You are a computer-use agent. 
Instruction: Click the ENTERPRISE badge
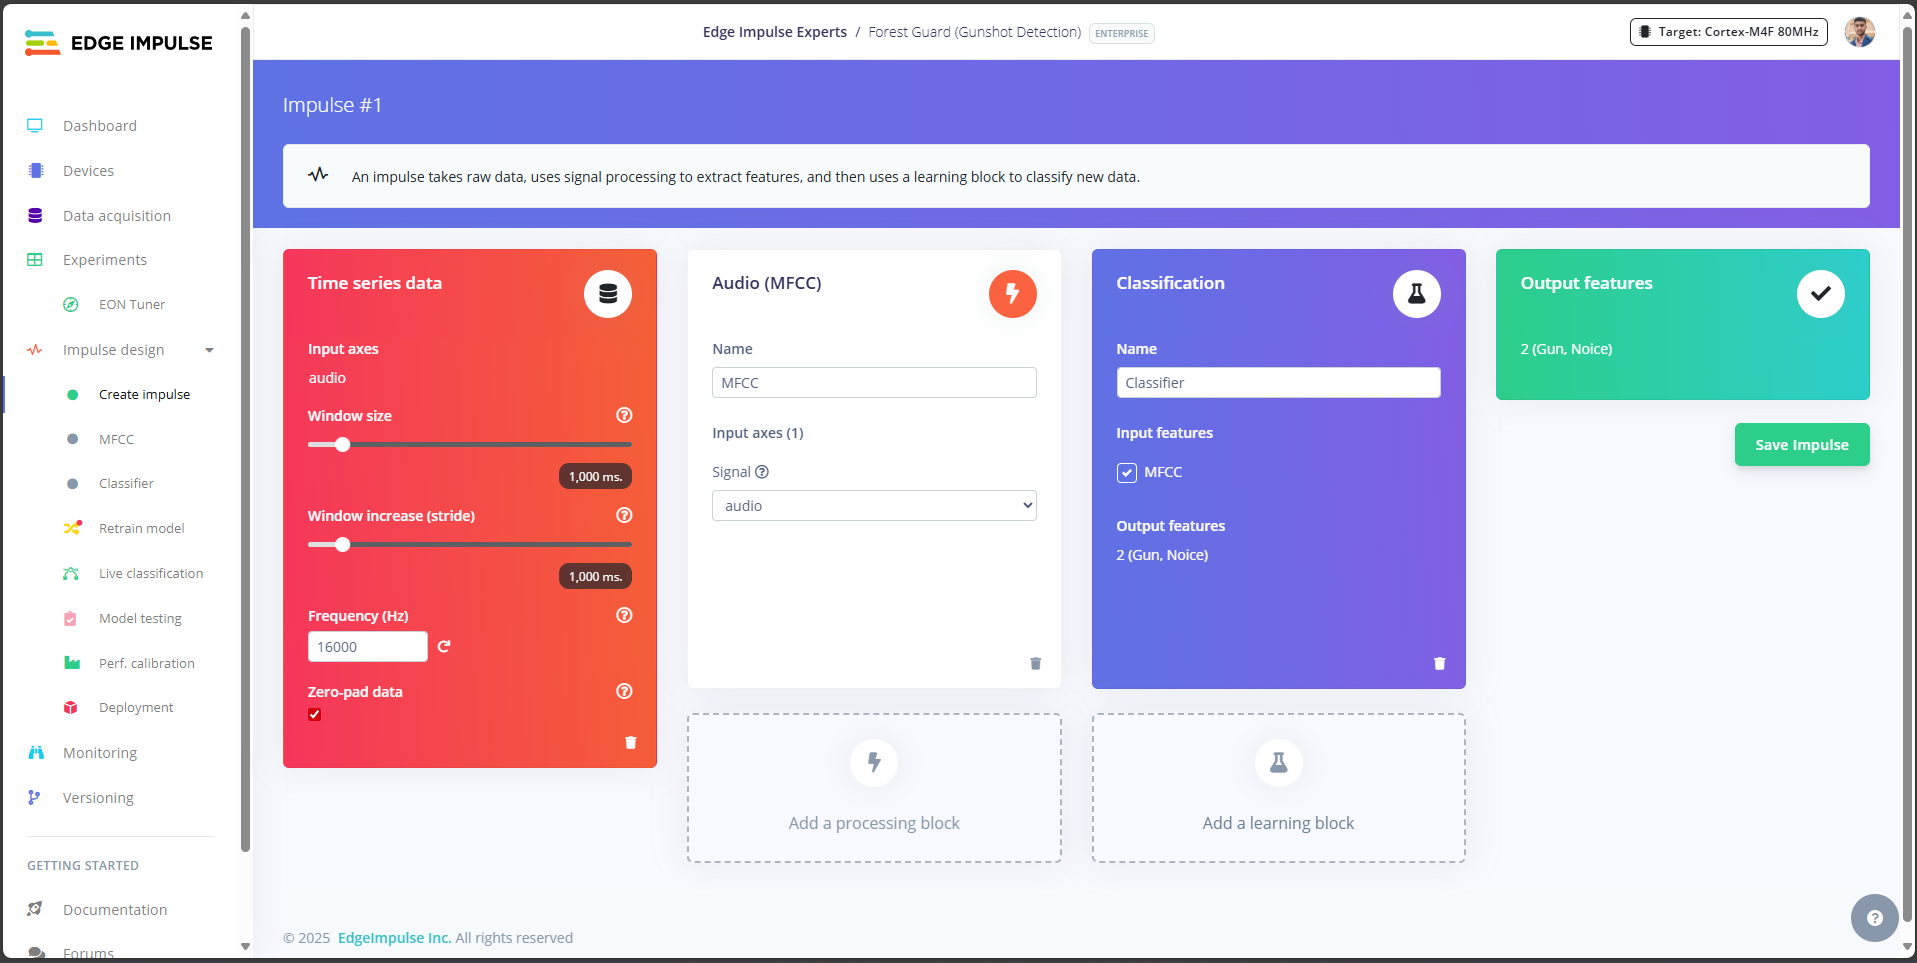(x=1122, y=33)
